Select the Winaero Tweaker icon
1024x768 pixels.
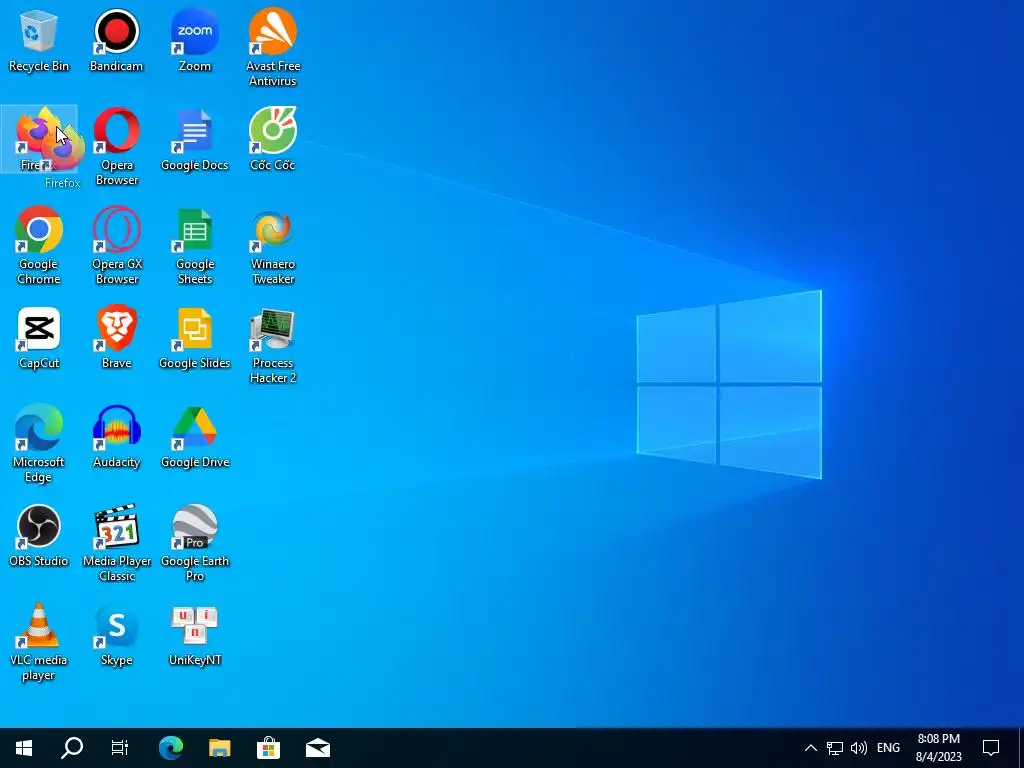point(273,246)
